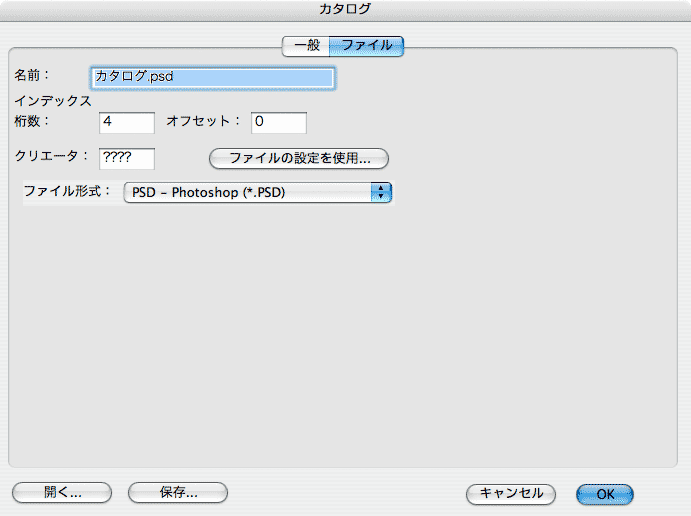Click the オフセット input field
The height and width of the screenshot is (516, 691).
279,123
